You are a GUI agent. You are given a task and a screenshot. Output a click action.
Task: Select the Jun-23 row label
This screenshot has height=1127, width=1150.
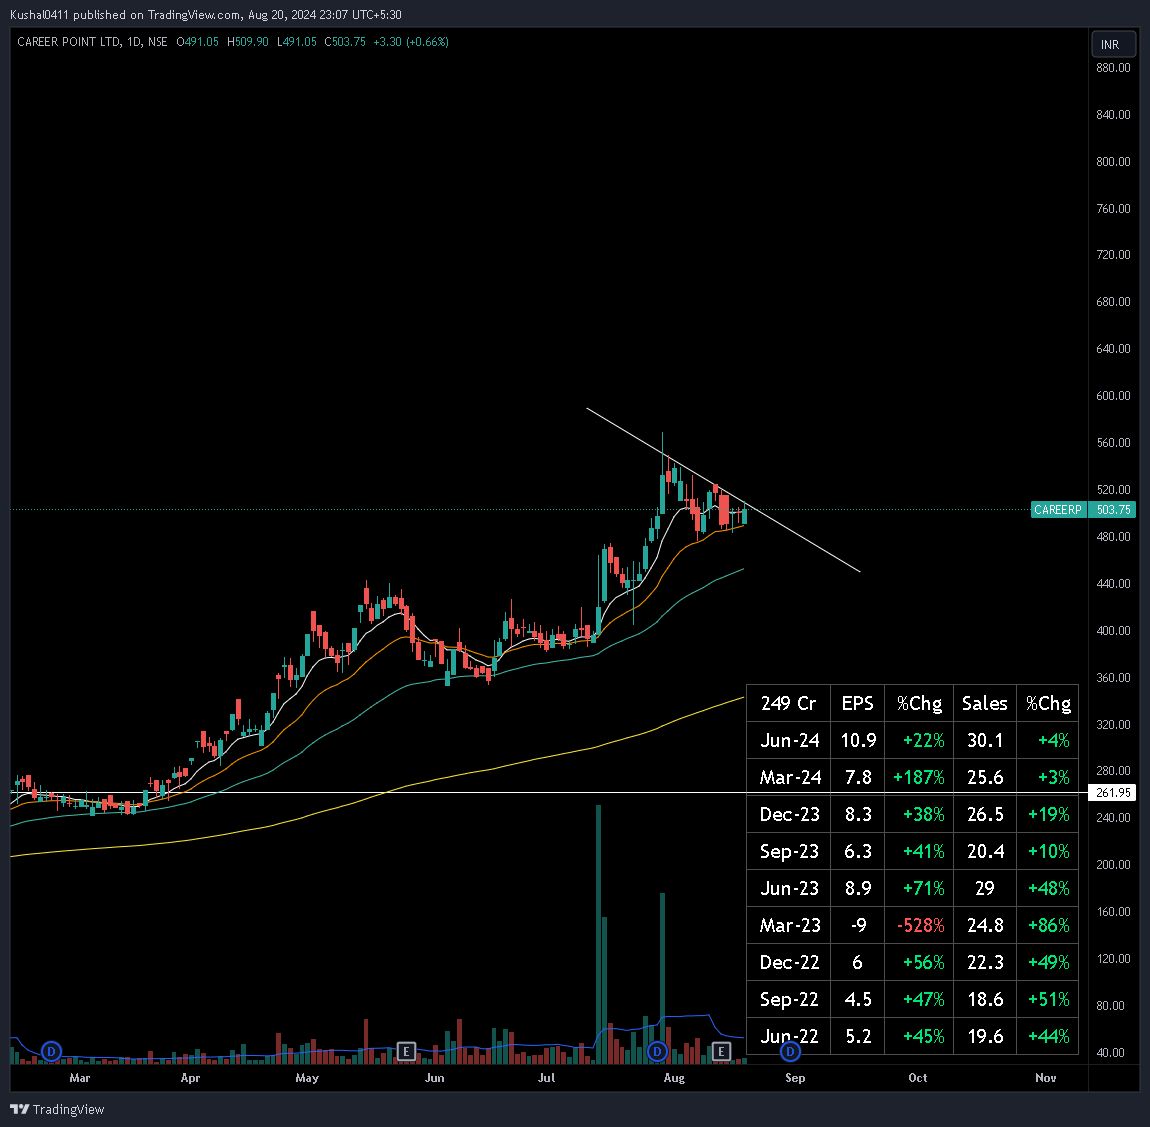pyautogui.click(x=789, y=889)
